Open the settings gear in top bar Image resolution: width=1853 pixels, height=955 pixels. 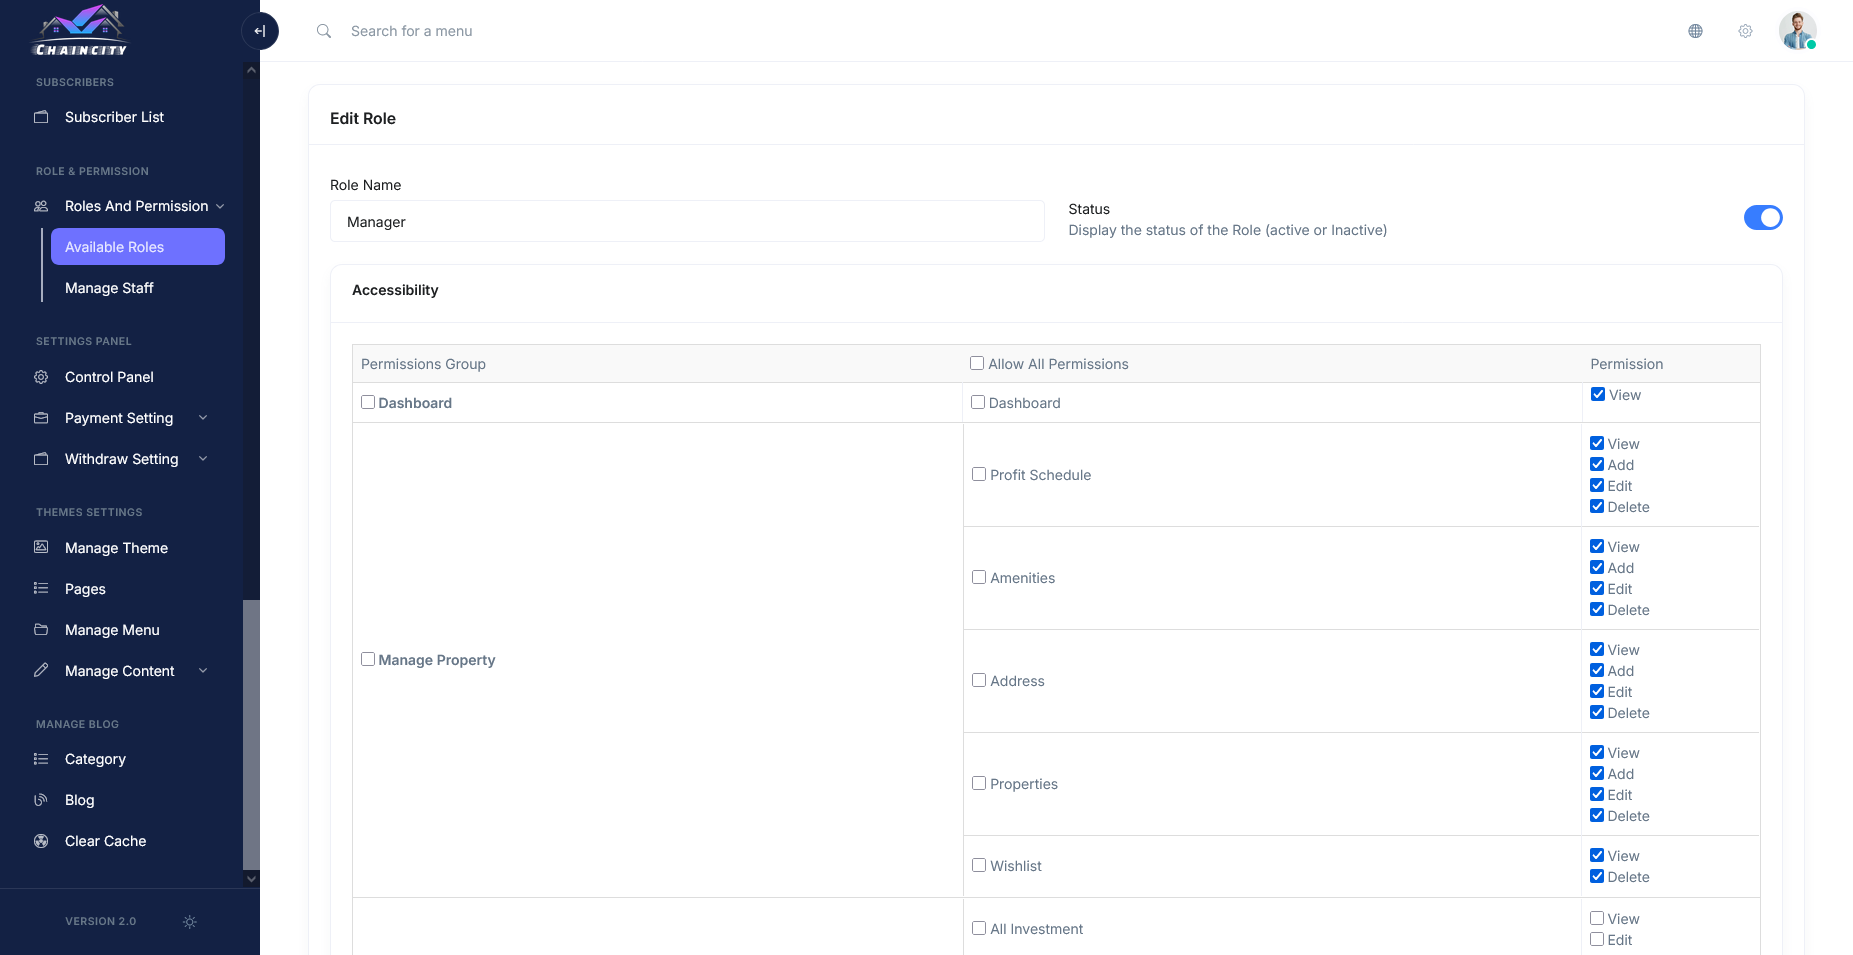(1745, 31)
